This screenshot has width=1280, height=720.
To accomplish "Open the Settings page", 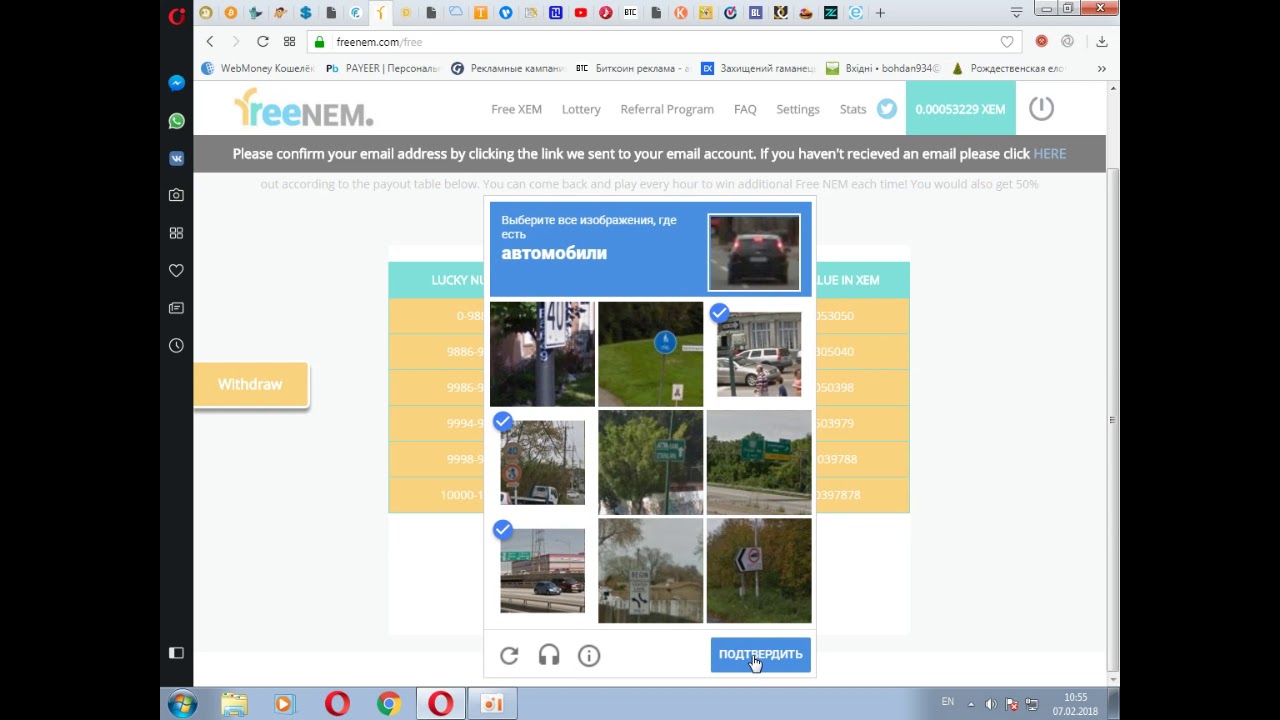I will (x=798, y=109).
